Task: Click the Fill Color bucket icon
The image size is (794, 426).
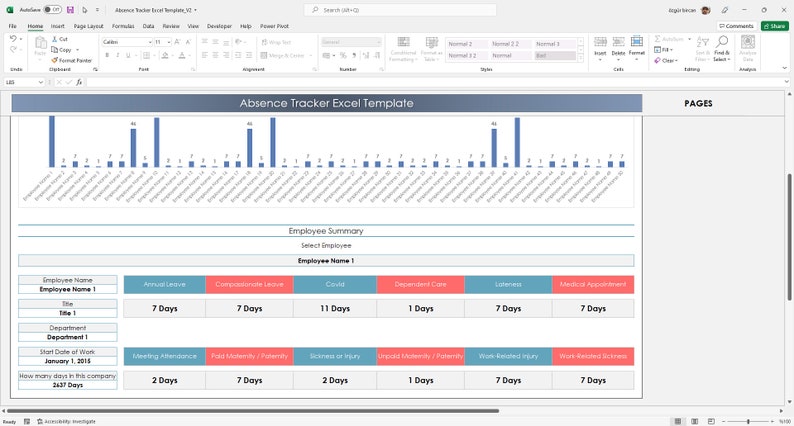Action: click(165, 55)
